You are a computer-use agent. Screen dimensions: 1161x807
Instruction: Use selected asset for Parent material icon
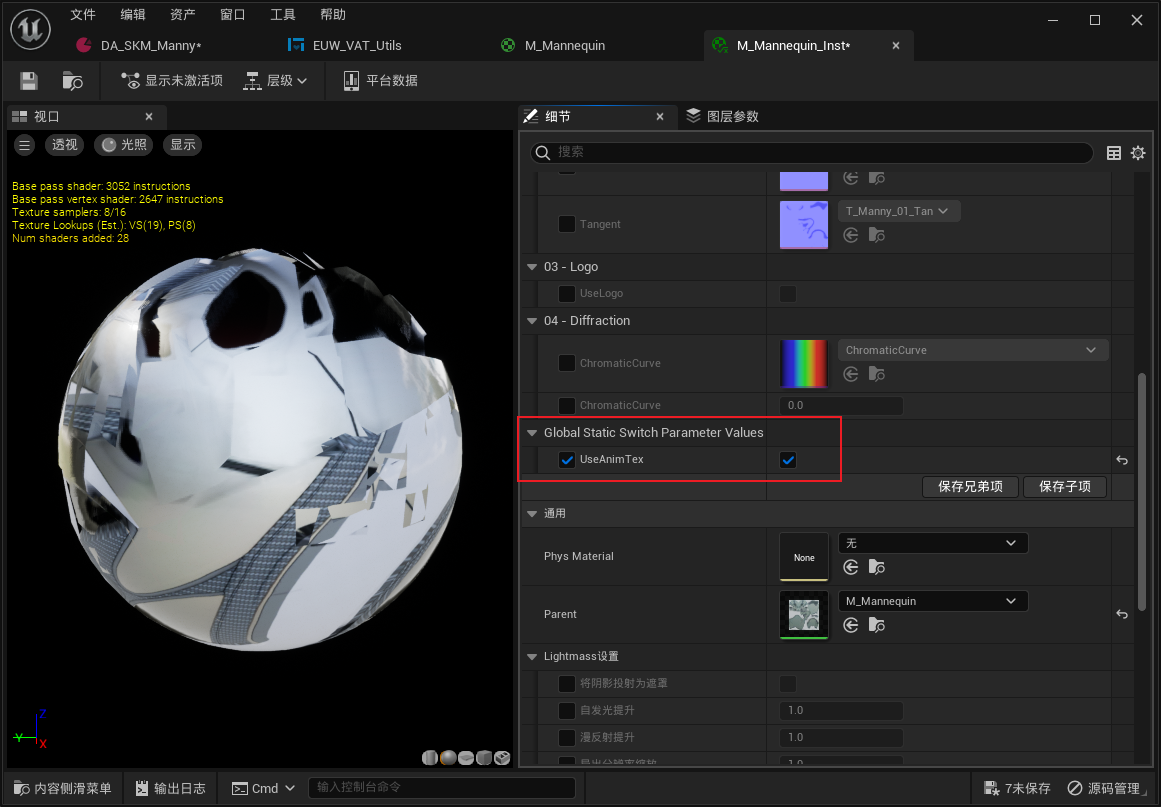tap(851, 625)
